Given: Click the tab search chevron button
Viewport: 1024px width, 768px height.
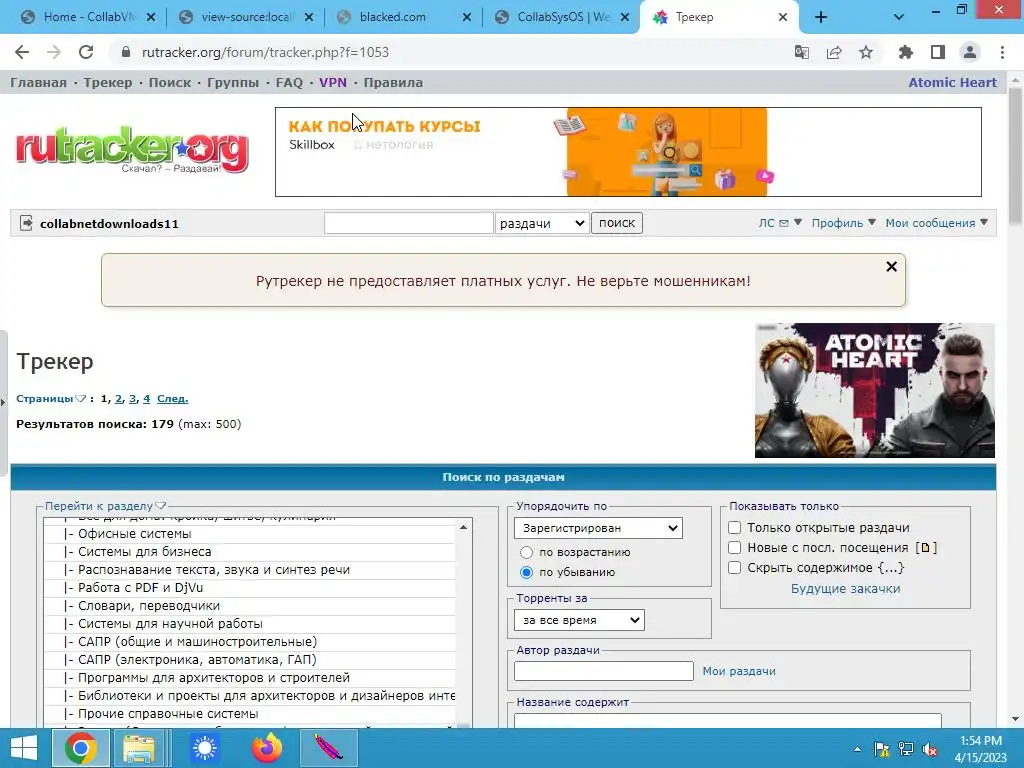Looking at the screenshot, I should [899, 18].
